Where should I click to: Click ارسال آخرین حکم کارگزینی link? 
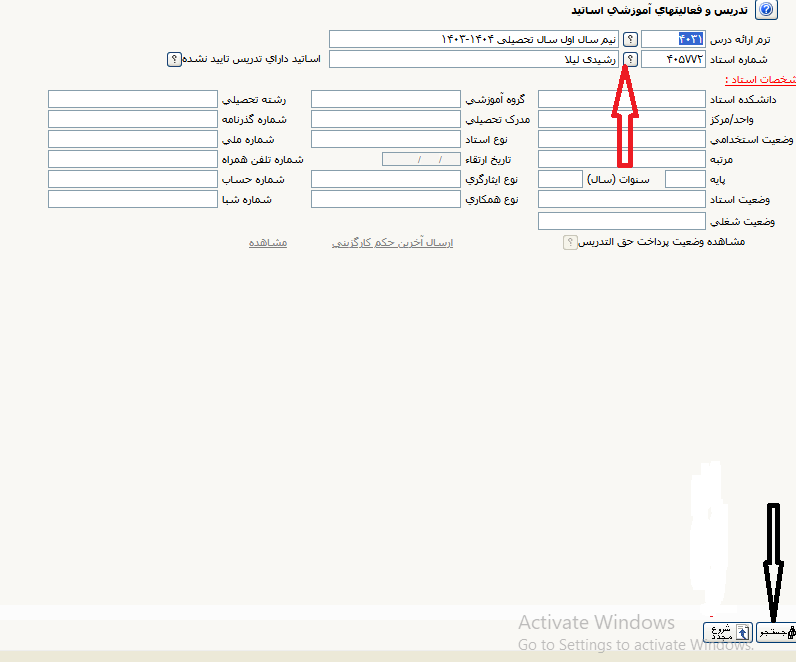coord(392,242)
